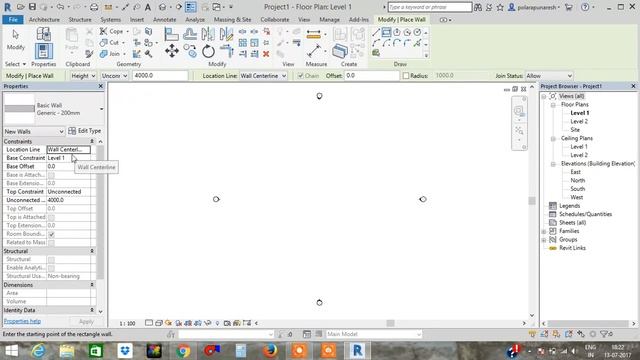Open Type Properties icon above Properties
Image resolution: width=640 pixels, height=360 pixels.
[x=43, y=34]
